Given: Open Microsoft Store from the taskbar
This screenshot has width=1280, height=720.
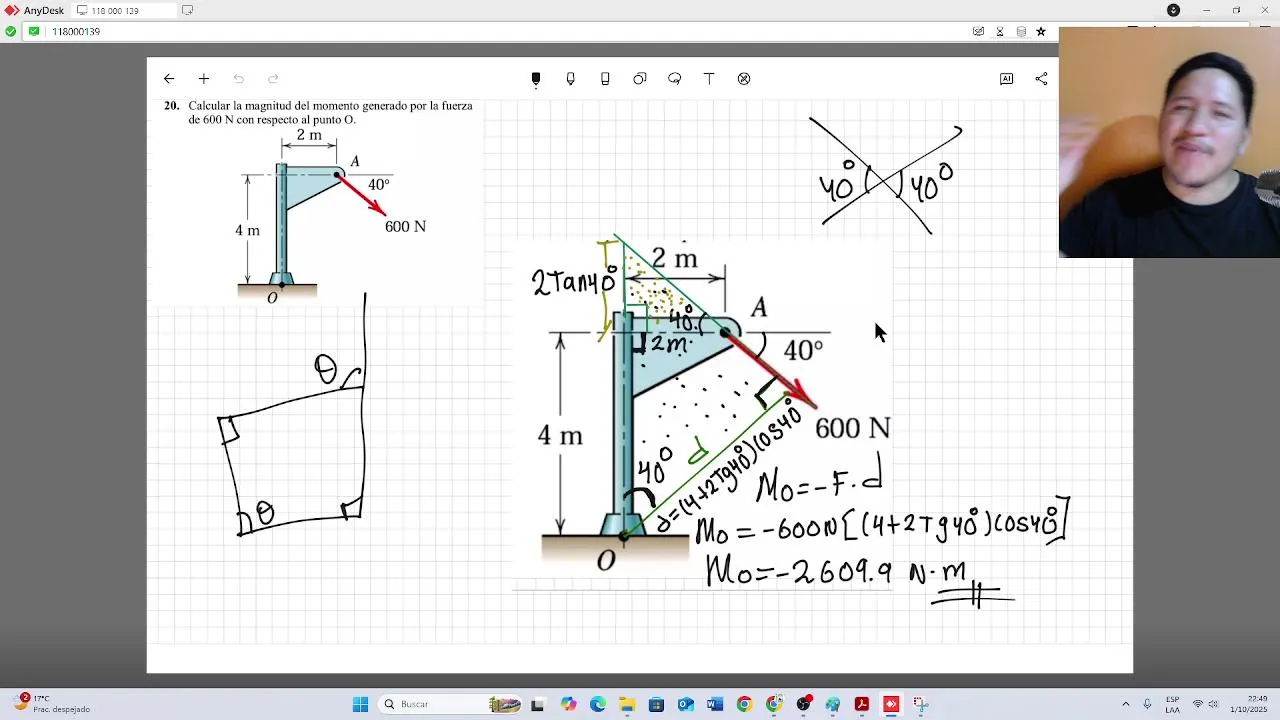Looking at the screenshot, I should tap(656, 704).
